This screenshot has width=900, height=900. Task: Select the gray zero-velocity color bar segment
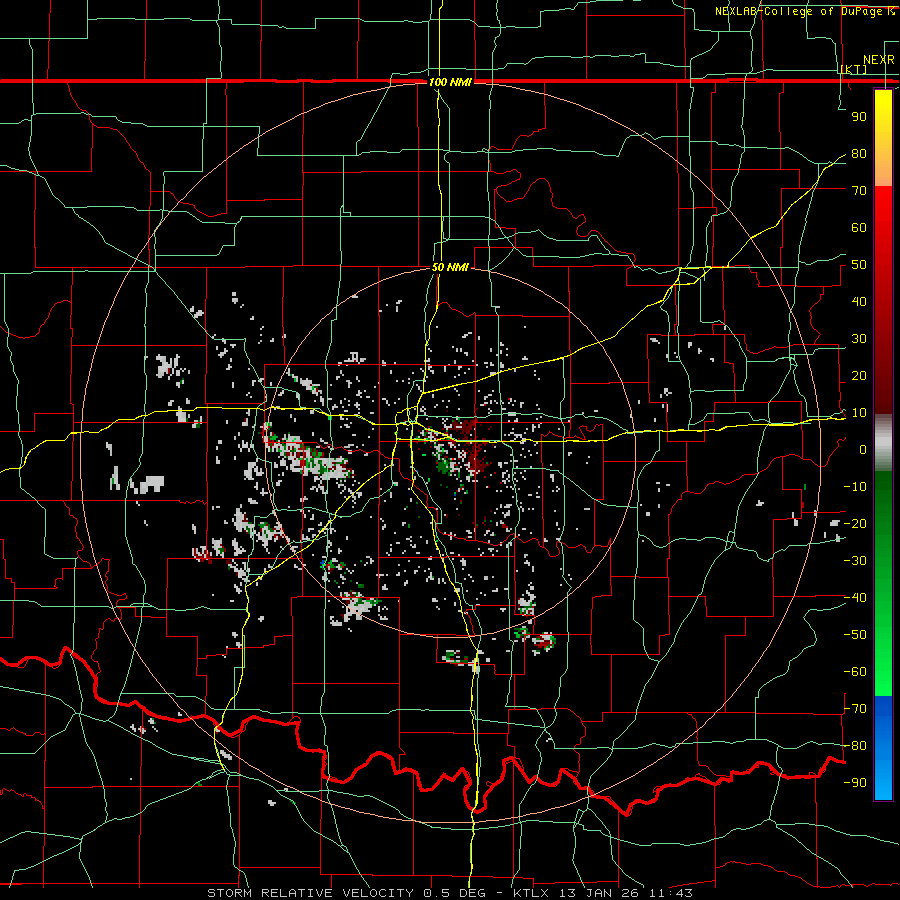click(883, 443)
